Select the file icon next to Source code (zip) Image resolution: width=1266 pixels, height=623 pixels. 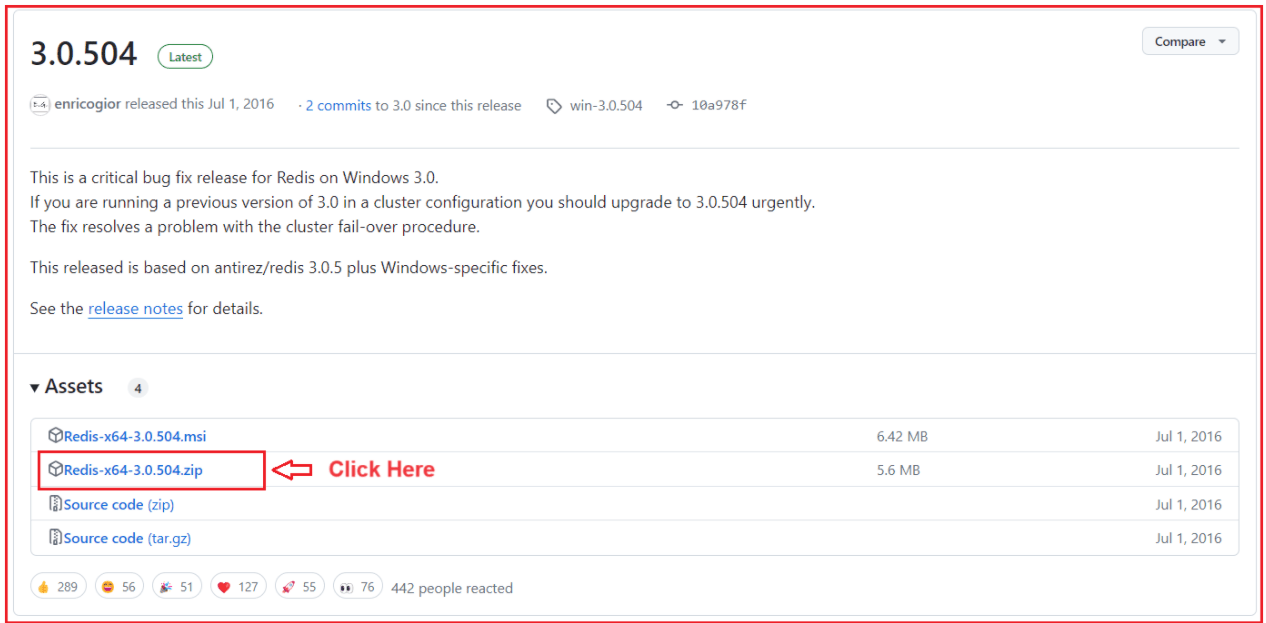pos(56,503)
